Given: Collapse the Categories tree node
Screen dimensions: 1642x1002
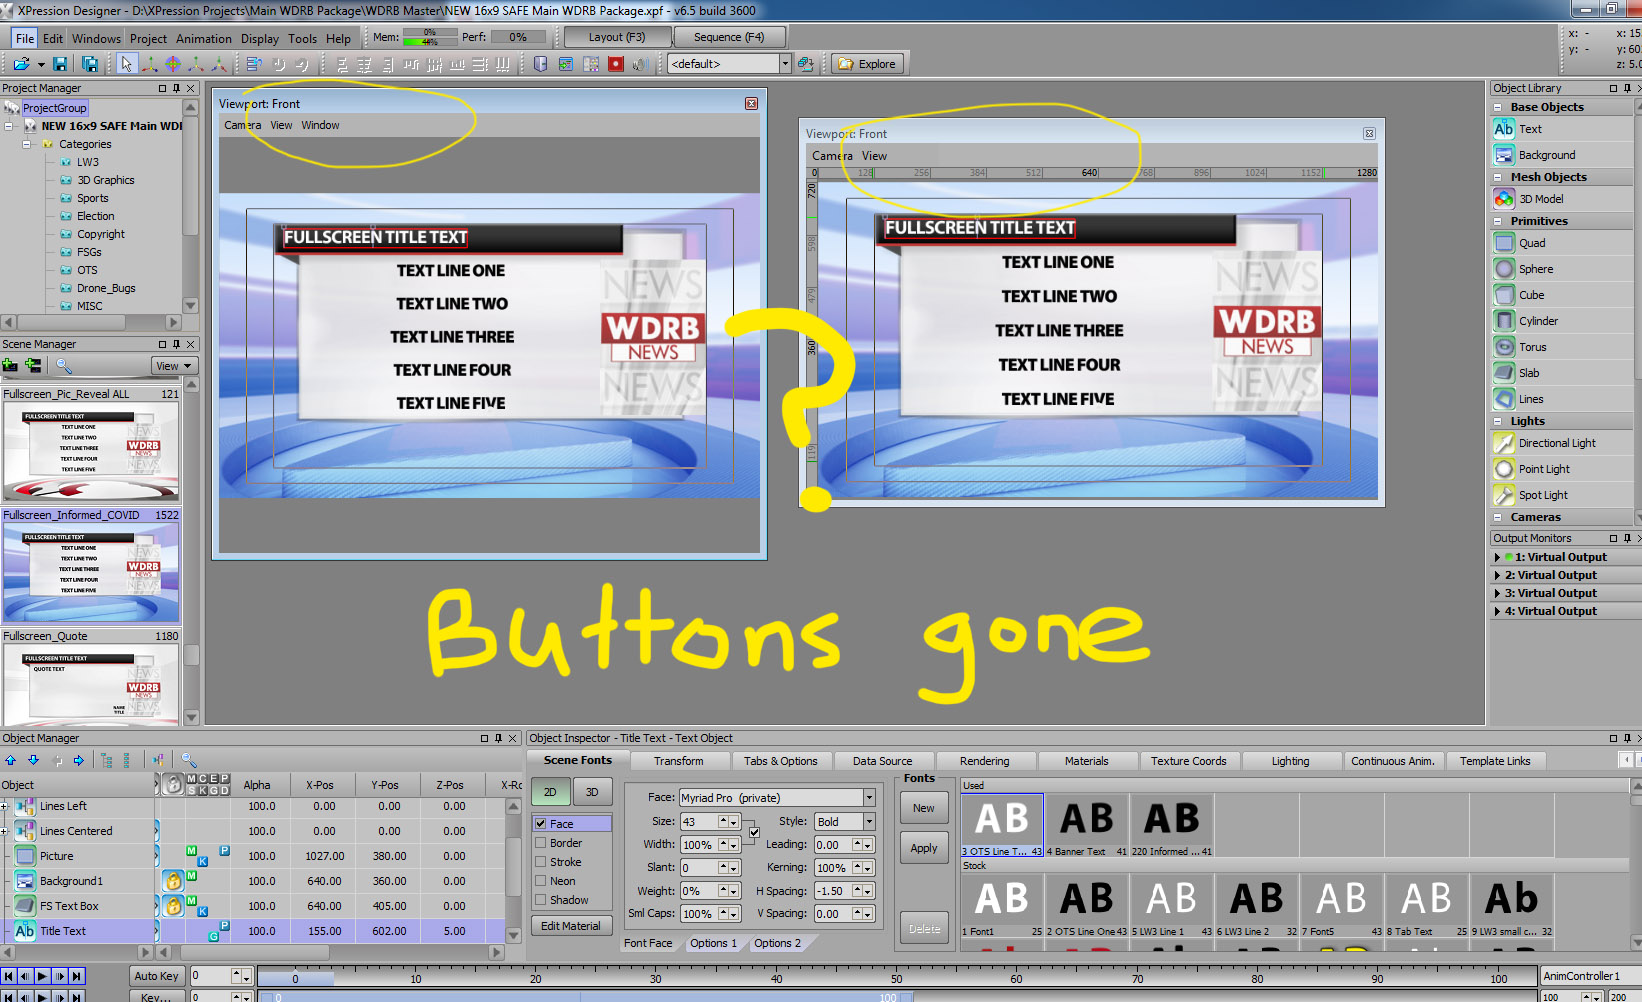Looking at the screenshot, I should tap(27, 144).
